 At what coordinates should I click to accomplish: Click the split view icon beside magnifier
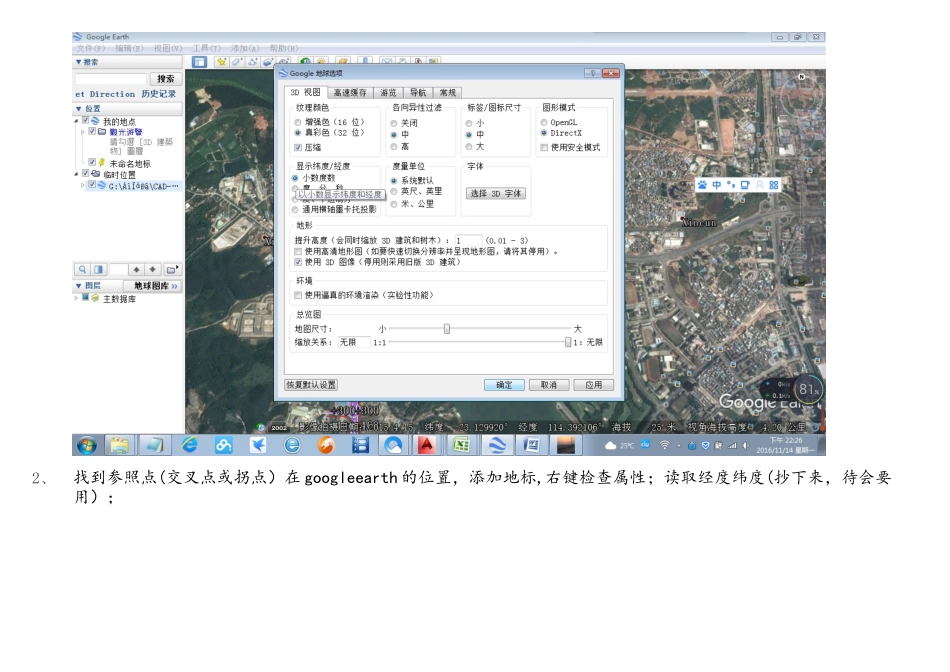[x=98, y=269]
